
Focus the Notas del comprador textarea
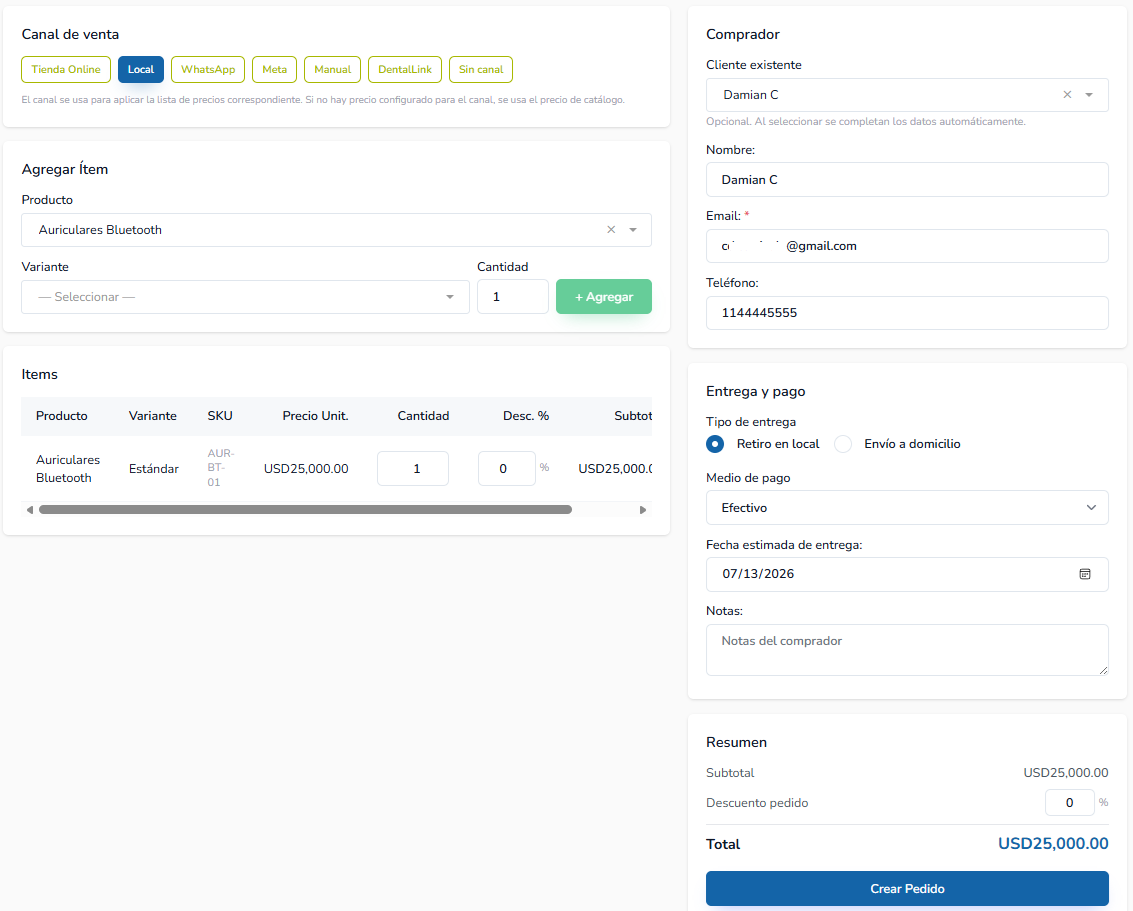tap(907, 650)
